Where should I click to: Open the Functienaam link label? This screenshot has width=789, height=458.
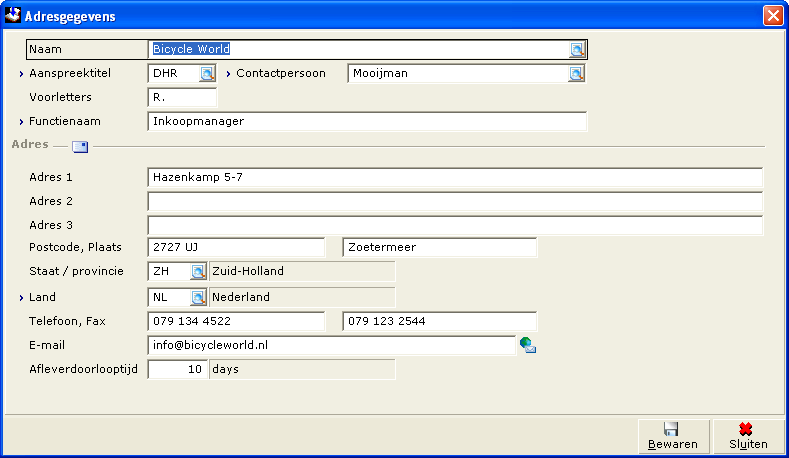coord(65,121)
